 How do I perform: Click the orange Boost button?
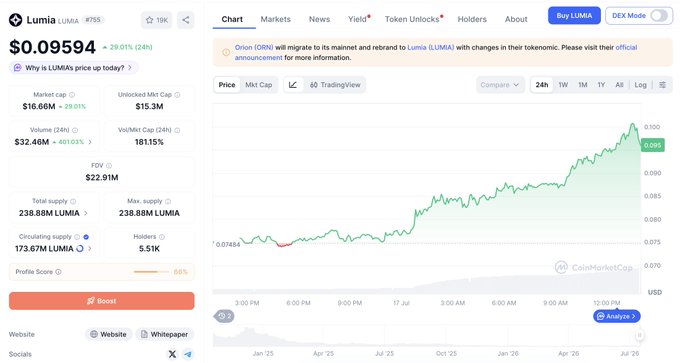(x=101, y=301)
